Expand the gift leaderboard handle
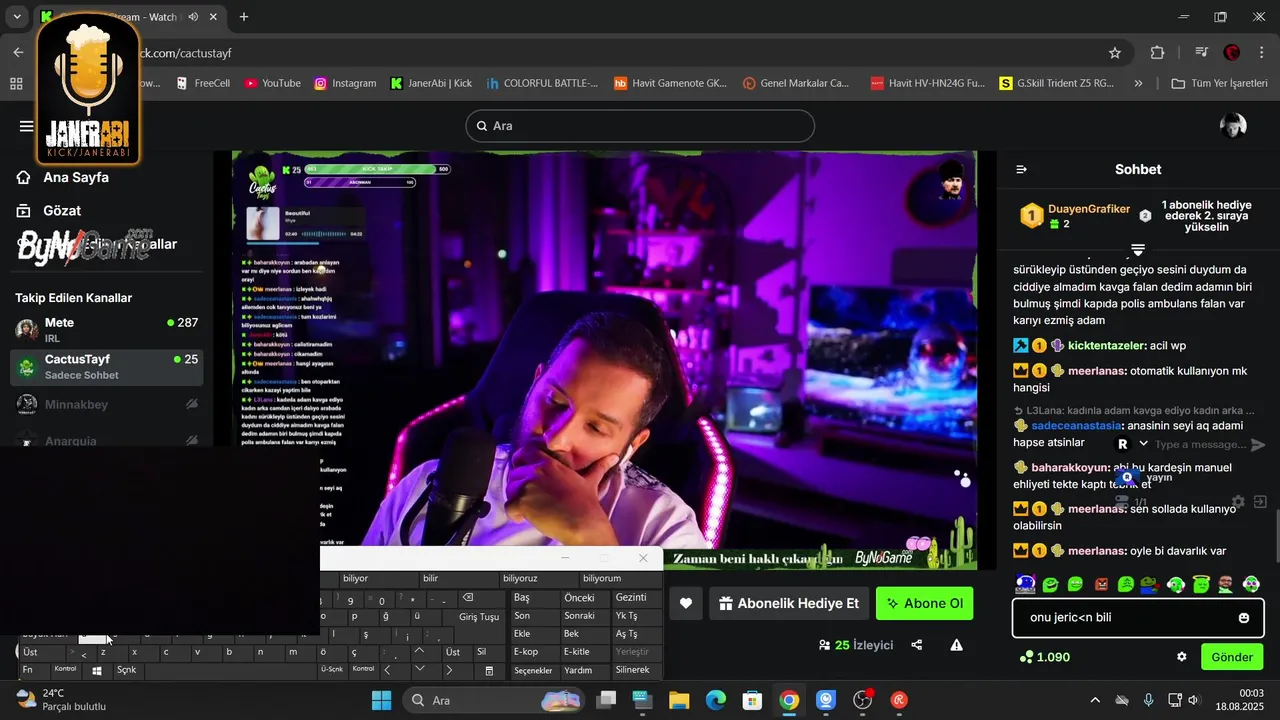Screen dimensions: 1280x720 click(x=1138, y=249)
